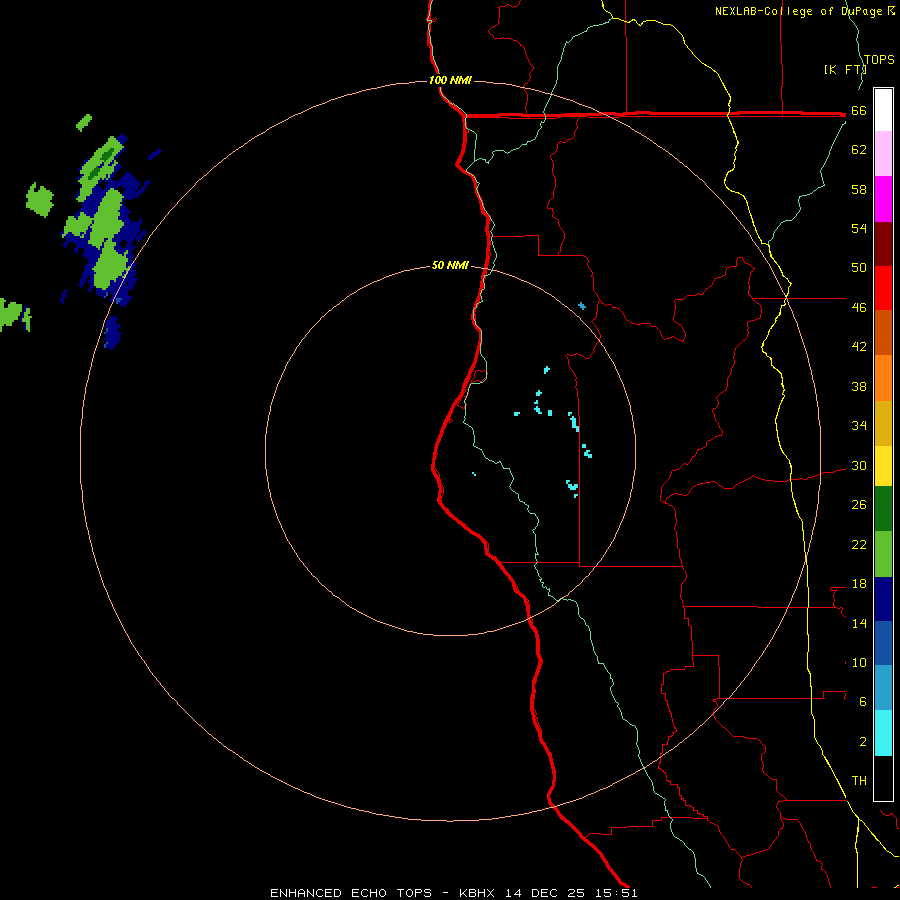Viewport: 900px width, 900px height.
Task: Click the medium blue legend swatch below 14
Action: coord(883,643)
